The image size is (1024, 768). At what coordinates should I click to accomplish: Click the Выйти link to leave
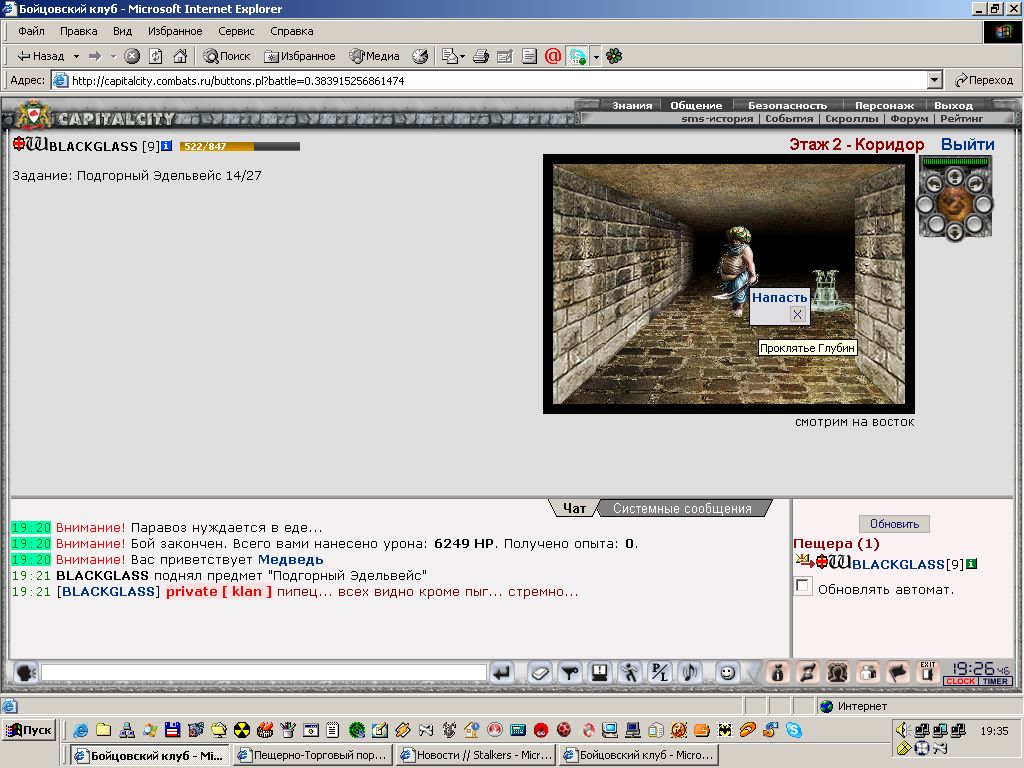coord(967,144)
